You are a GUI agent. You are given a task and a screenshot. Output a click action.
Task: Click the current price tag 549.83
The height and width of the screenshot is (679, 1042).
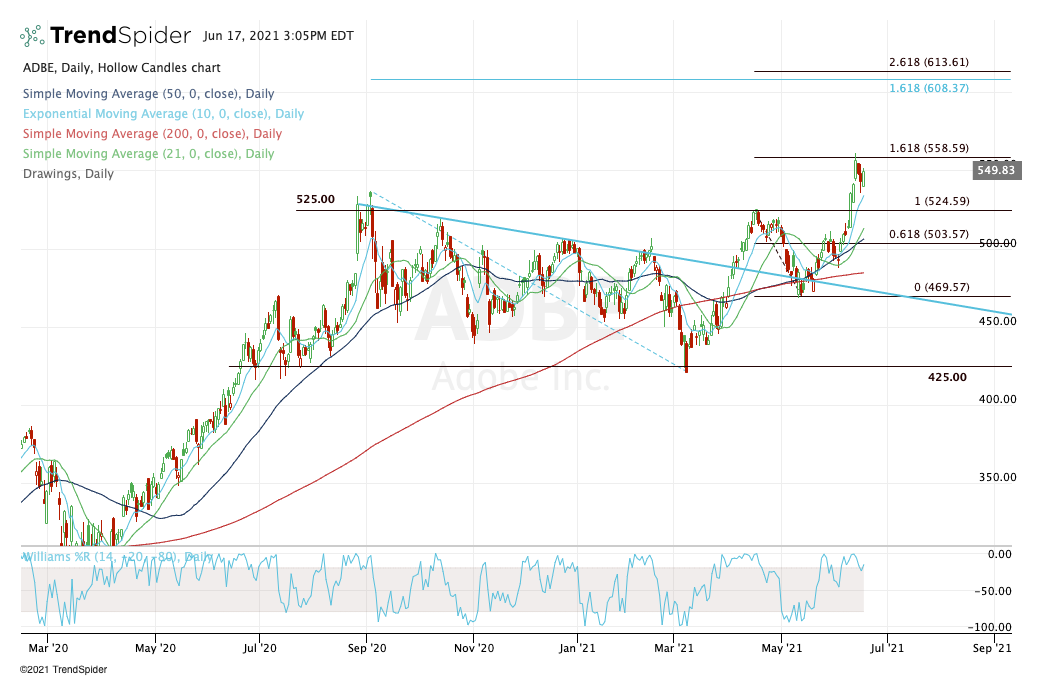click(x=995, y=170)
